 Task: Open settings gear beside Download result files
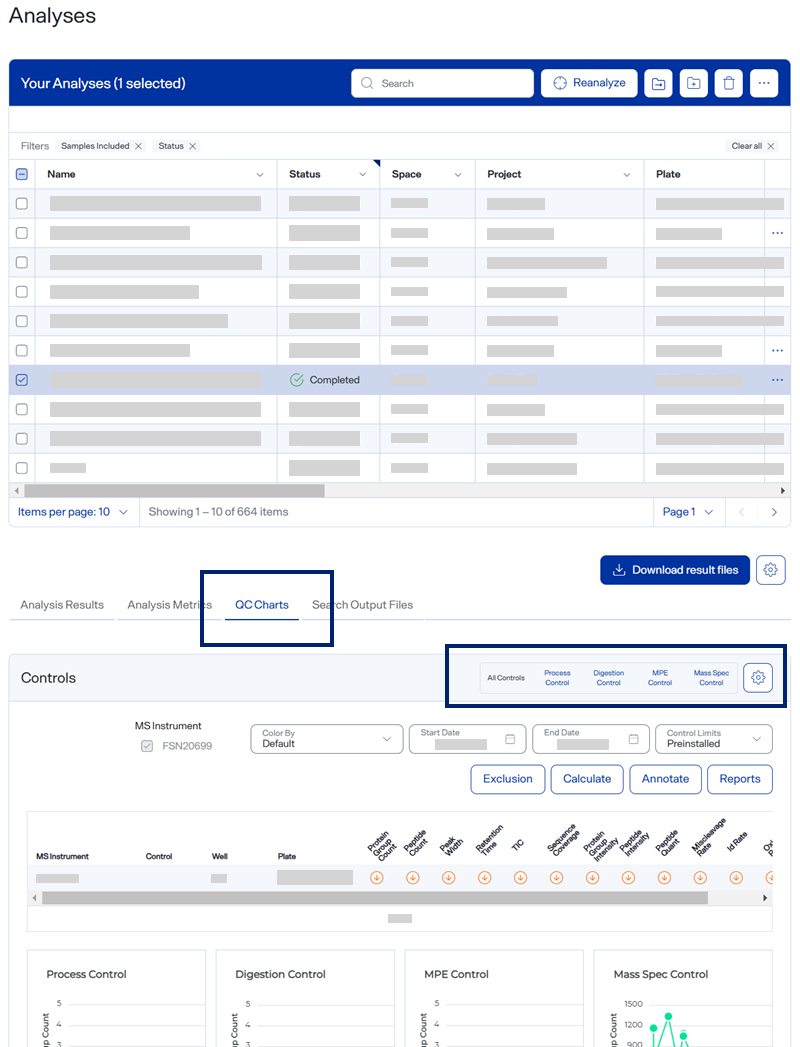(770, 570)
